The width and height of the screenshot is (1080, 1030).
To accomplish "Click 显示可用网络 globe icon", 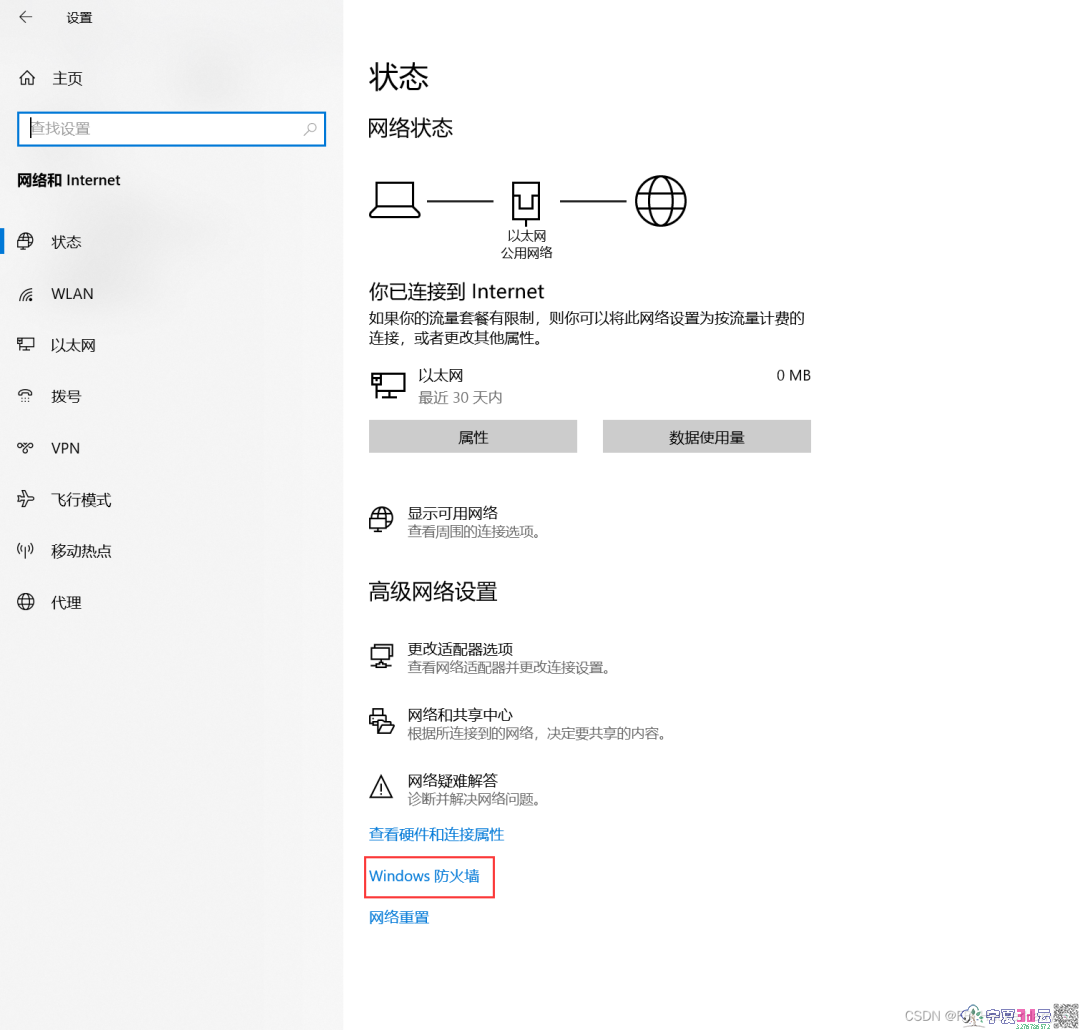I will pos(381,519).
